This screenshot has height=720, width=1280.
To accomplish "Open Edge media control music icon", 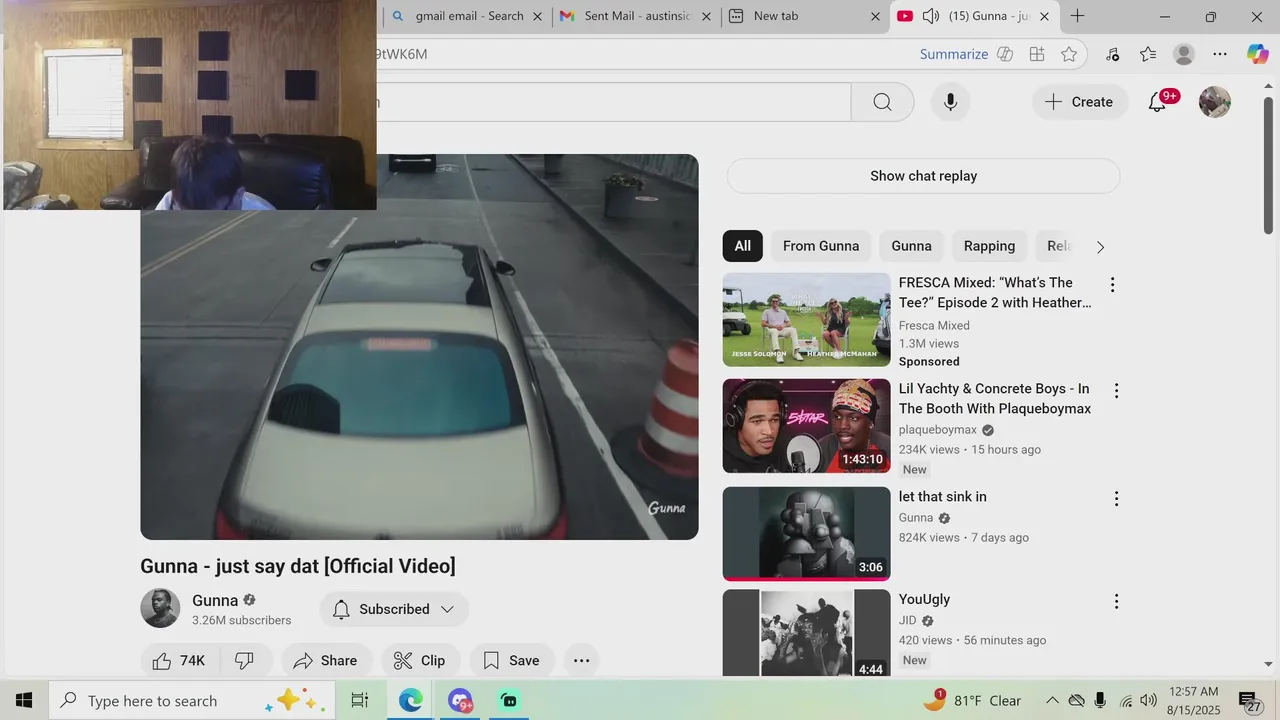I will click(x=1112, y=54).
